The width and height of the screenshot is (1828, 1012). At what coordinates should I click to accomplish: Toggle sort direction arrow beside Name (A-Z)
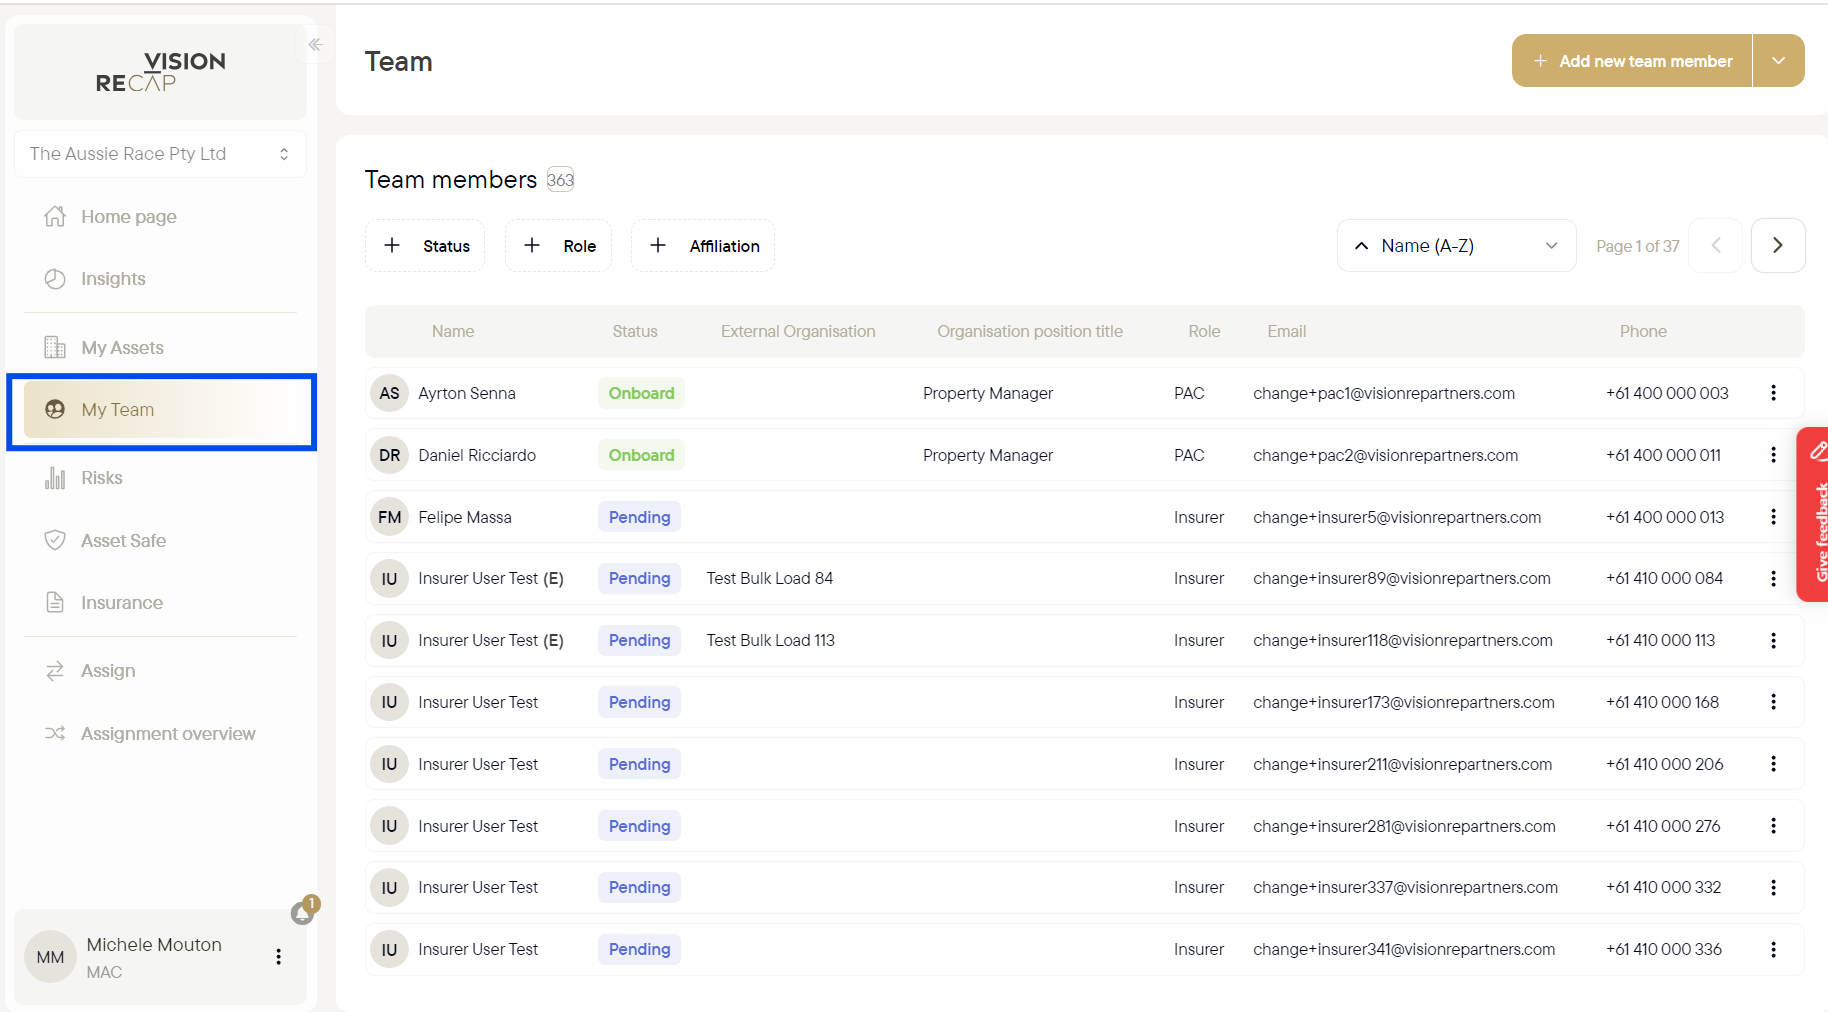pos(1361,246)
